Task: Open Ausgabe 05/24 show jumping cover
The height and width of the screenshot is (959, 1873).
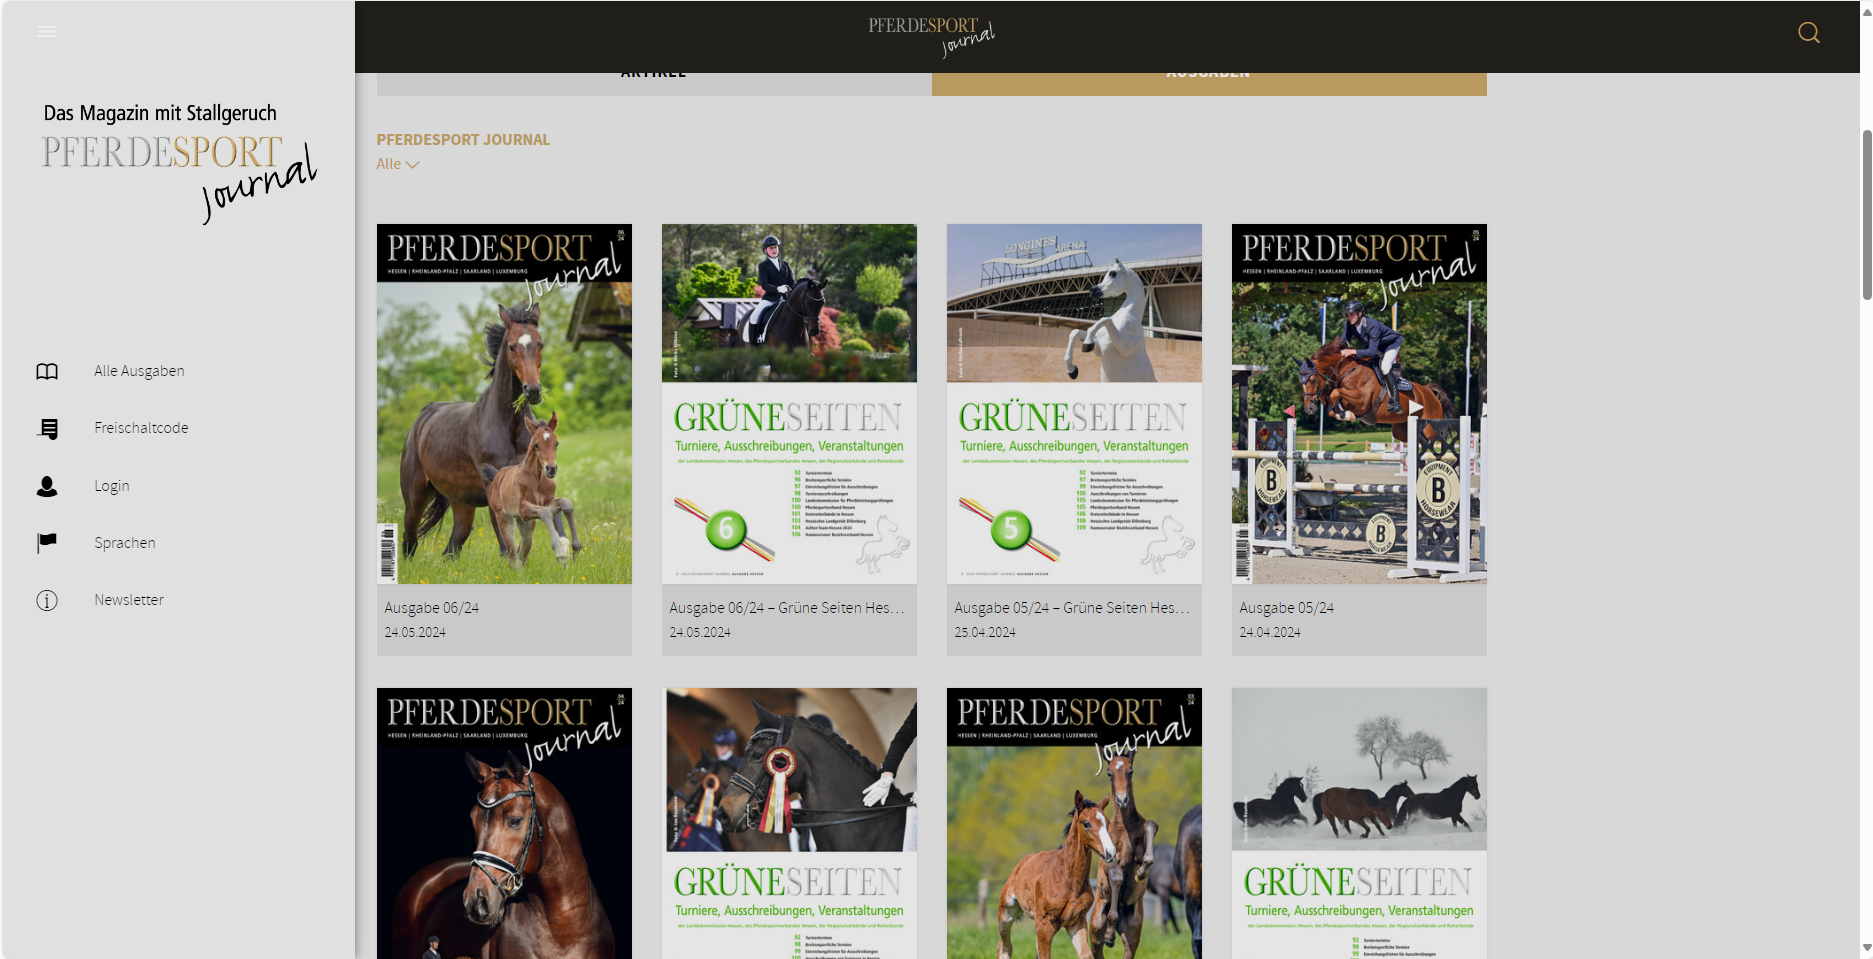Action: tap(1359, 404)
